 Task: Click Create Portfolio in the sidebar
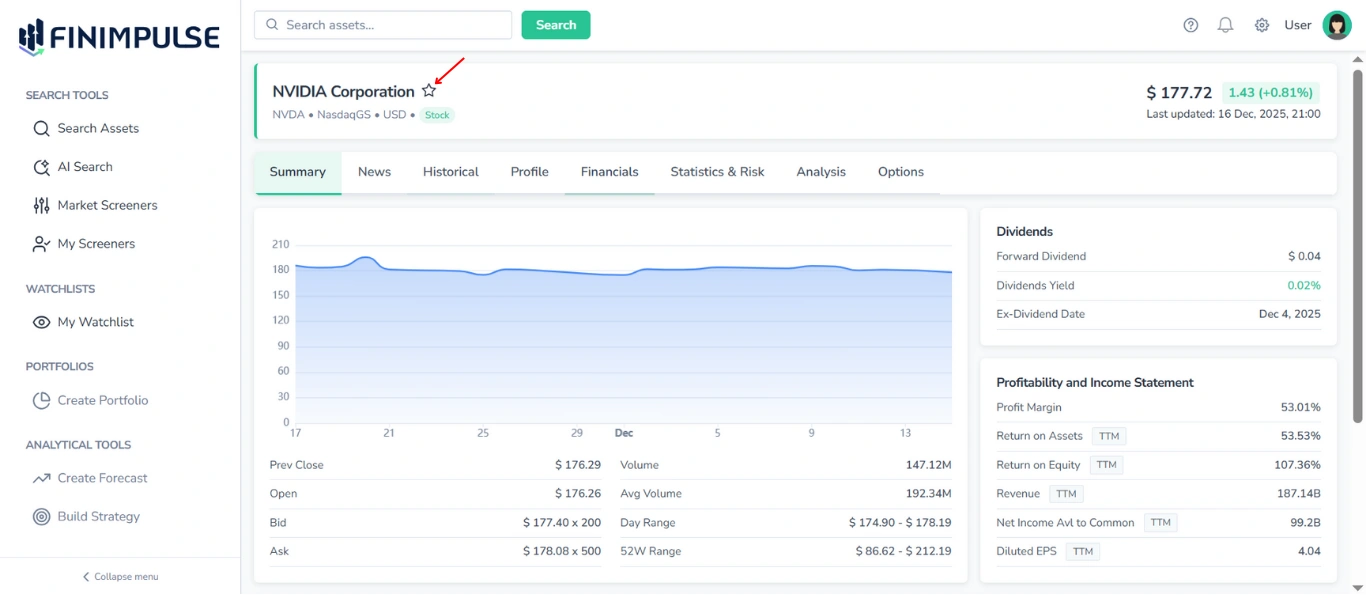(103, 400)
